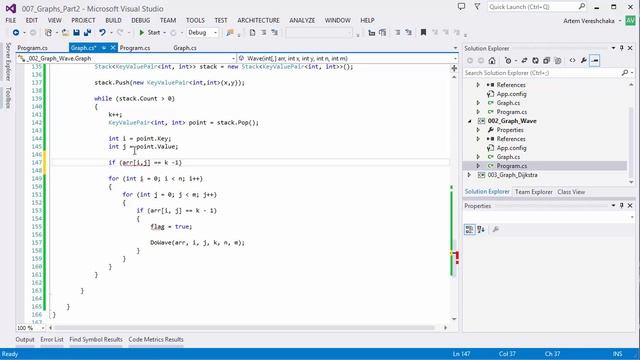Open the Code Metrics Results tab

point(156,340)
